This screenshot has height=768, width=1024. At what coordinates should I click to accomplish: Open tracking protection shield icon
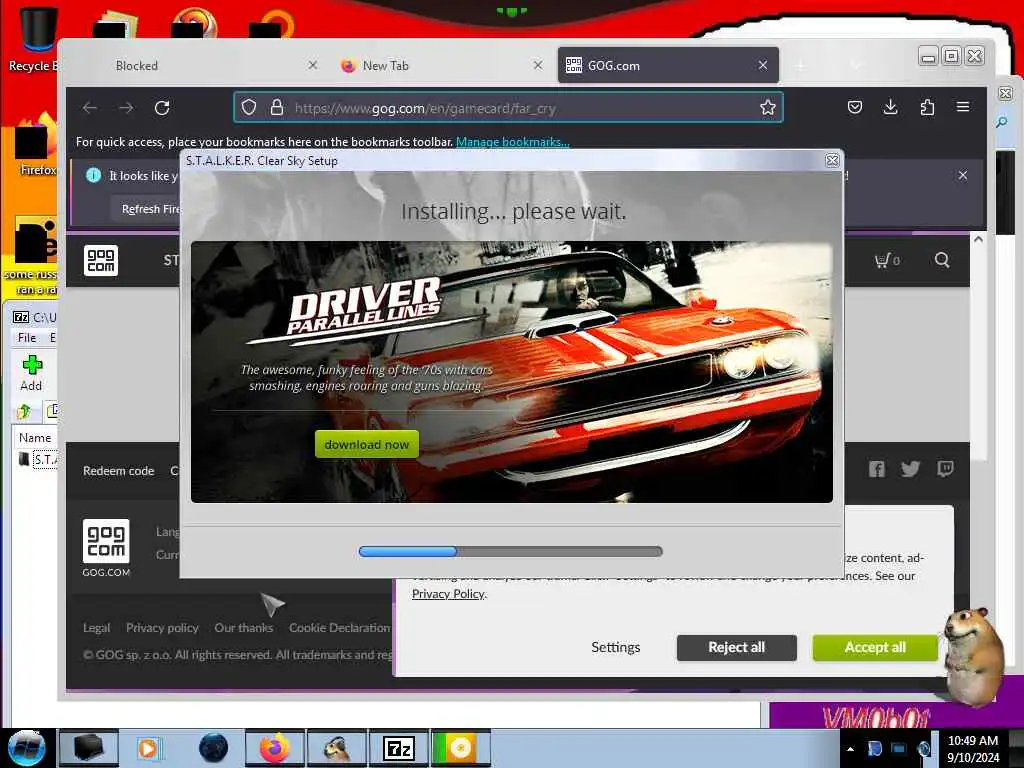[x=249, y=107]
